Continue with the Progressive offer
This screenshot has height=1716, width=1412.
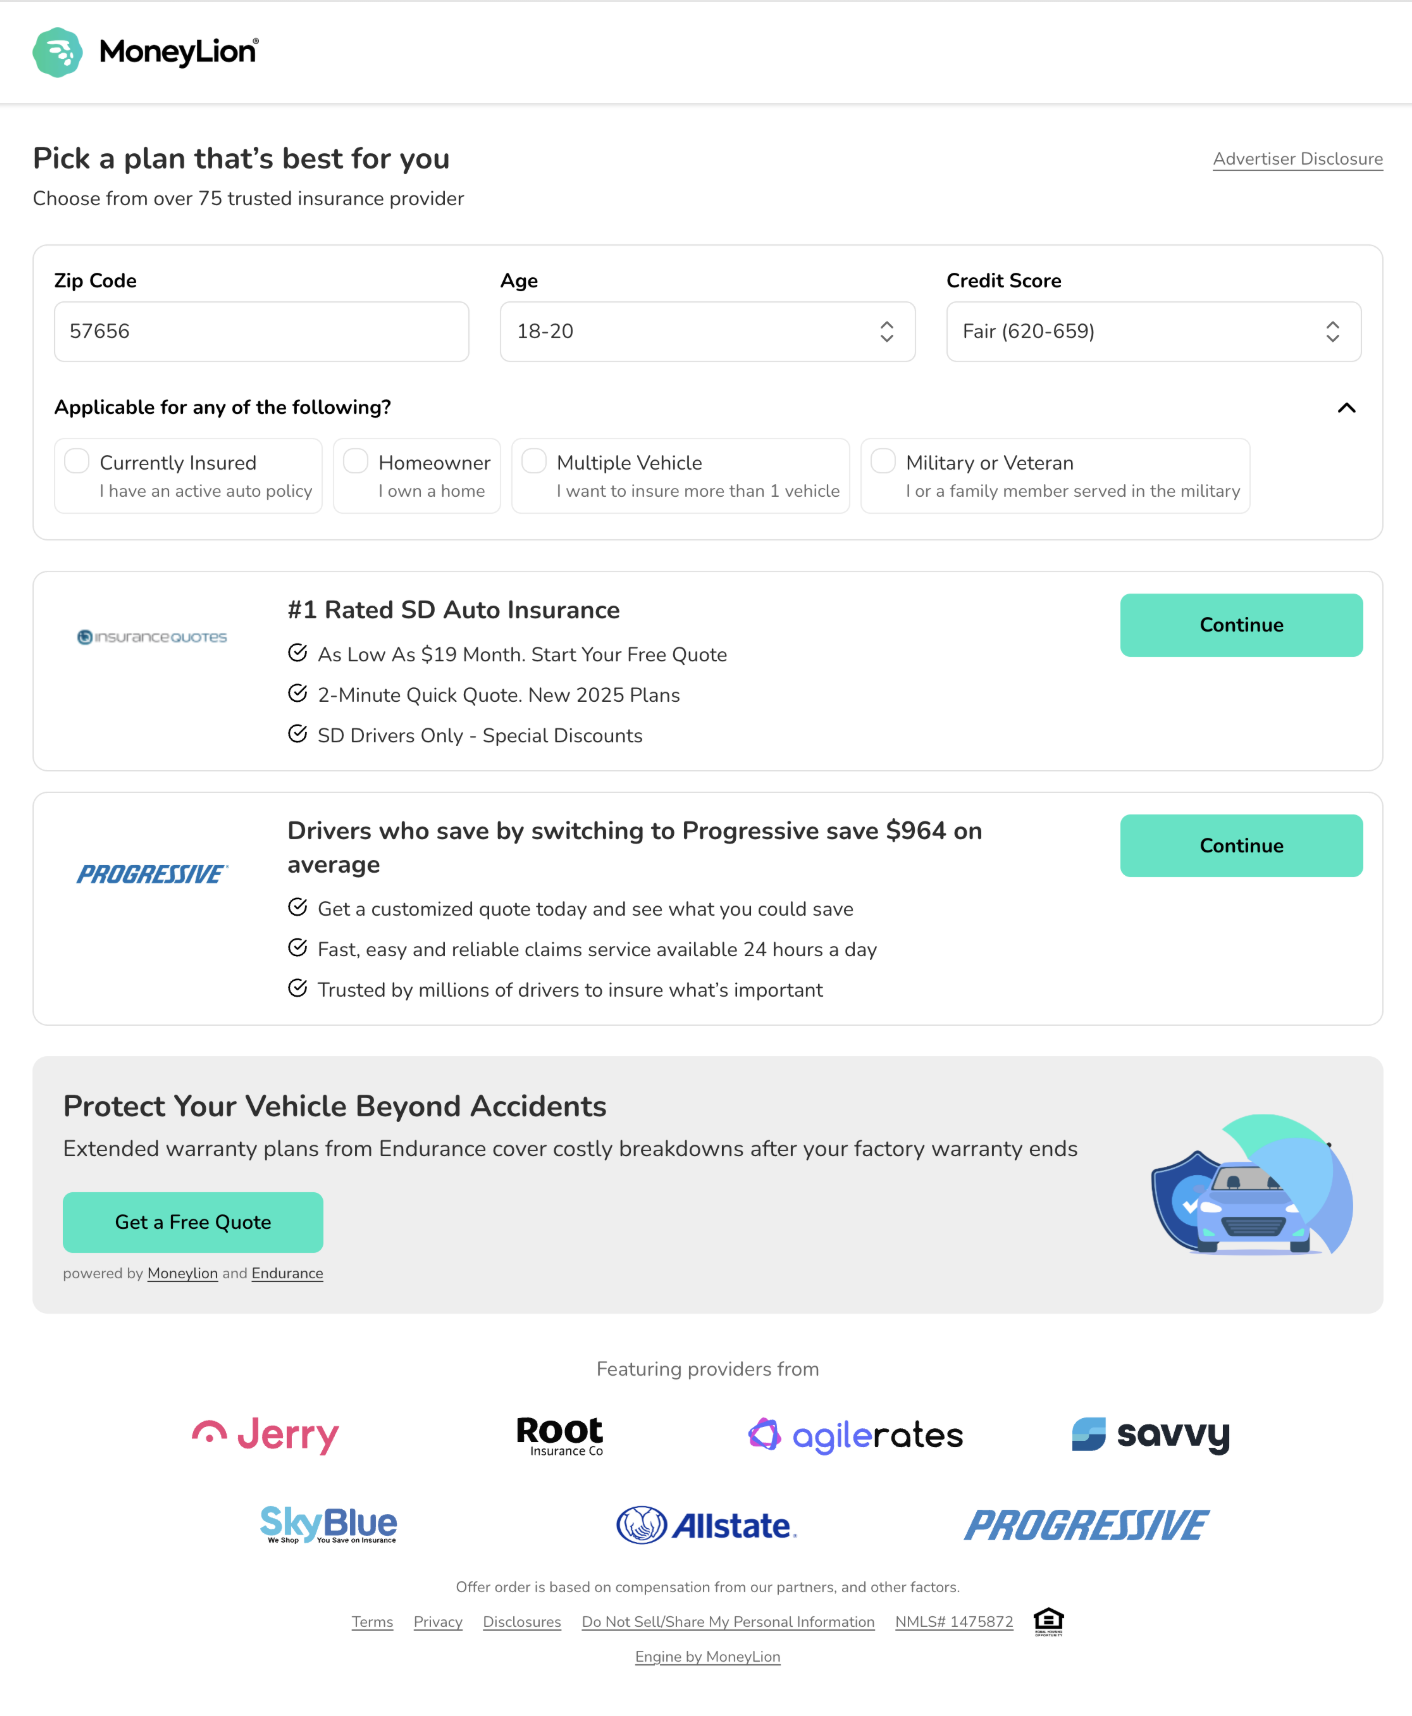[1241, 846]
